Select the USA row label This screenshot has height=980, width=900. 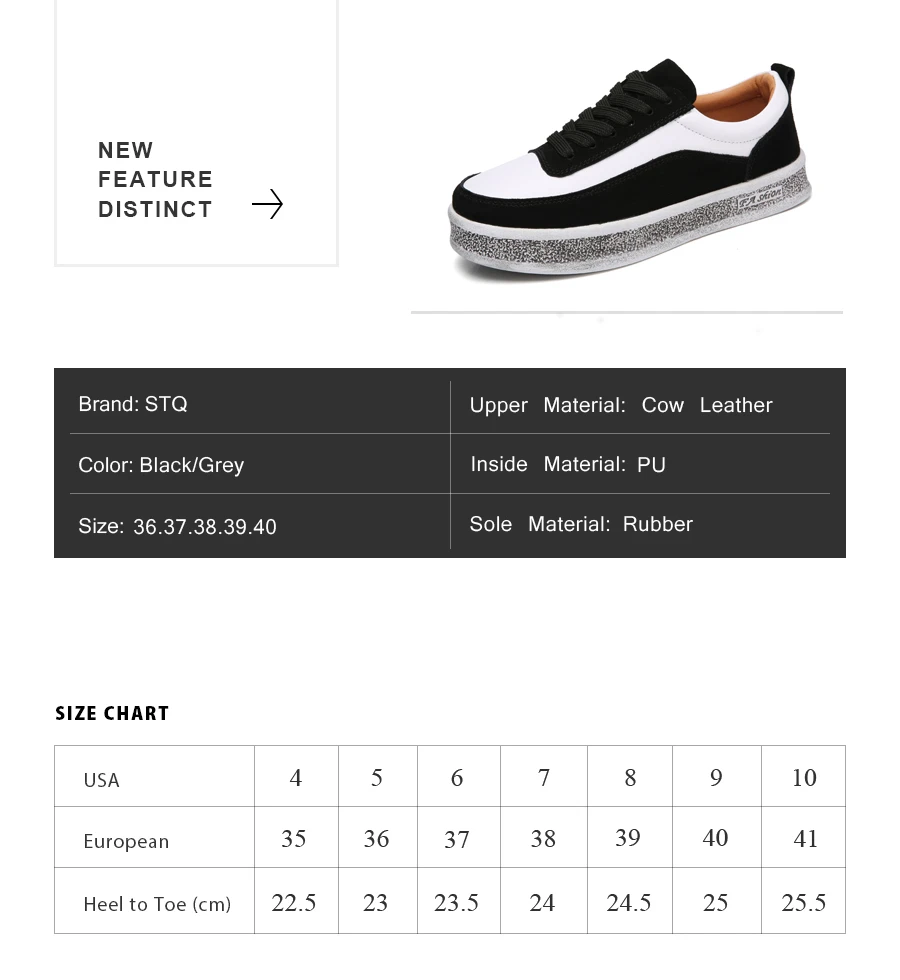(101, 780)
